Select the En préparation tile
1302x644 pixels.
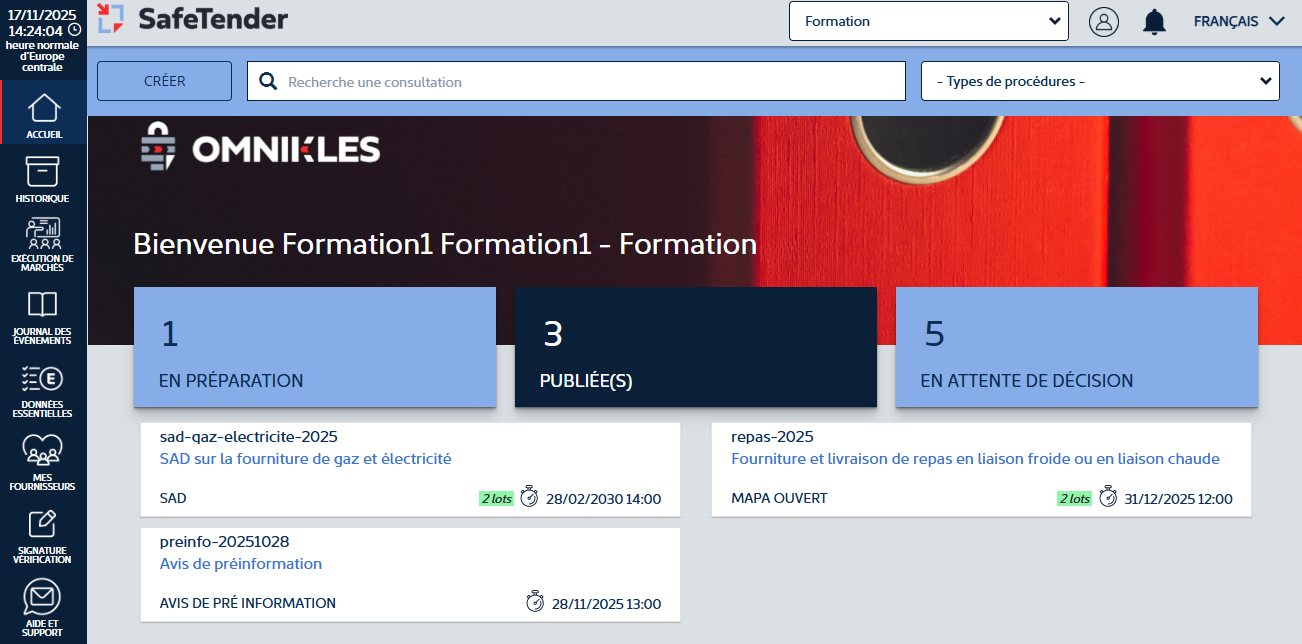[x=314, y=347]
